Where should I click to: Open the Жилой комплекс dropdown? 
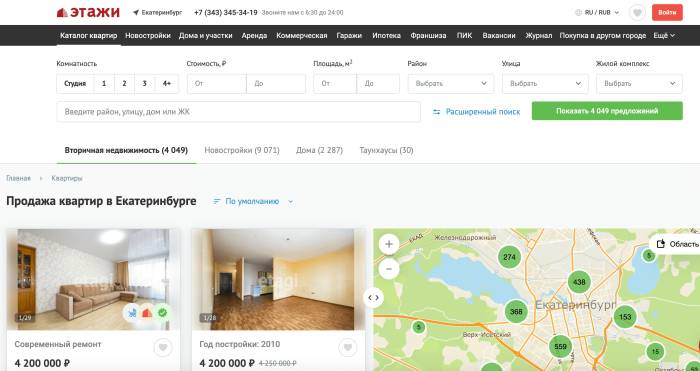639,83
